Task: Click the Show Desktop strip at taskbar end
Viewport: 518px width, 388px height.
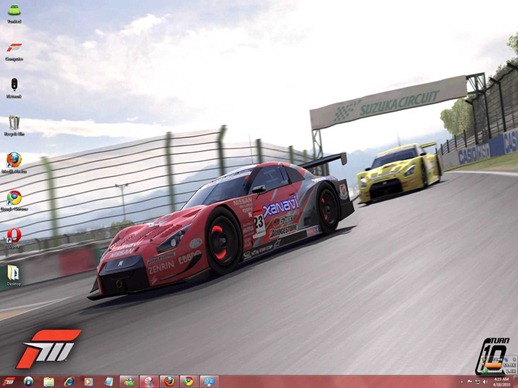Action: tap(515, 382)
